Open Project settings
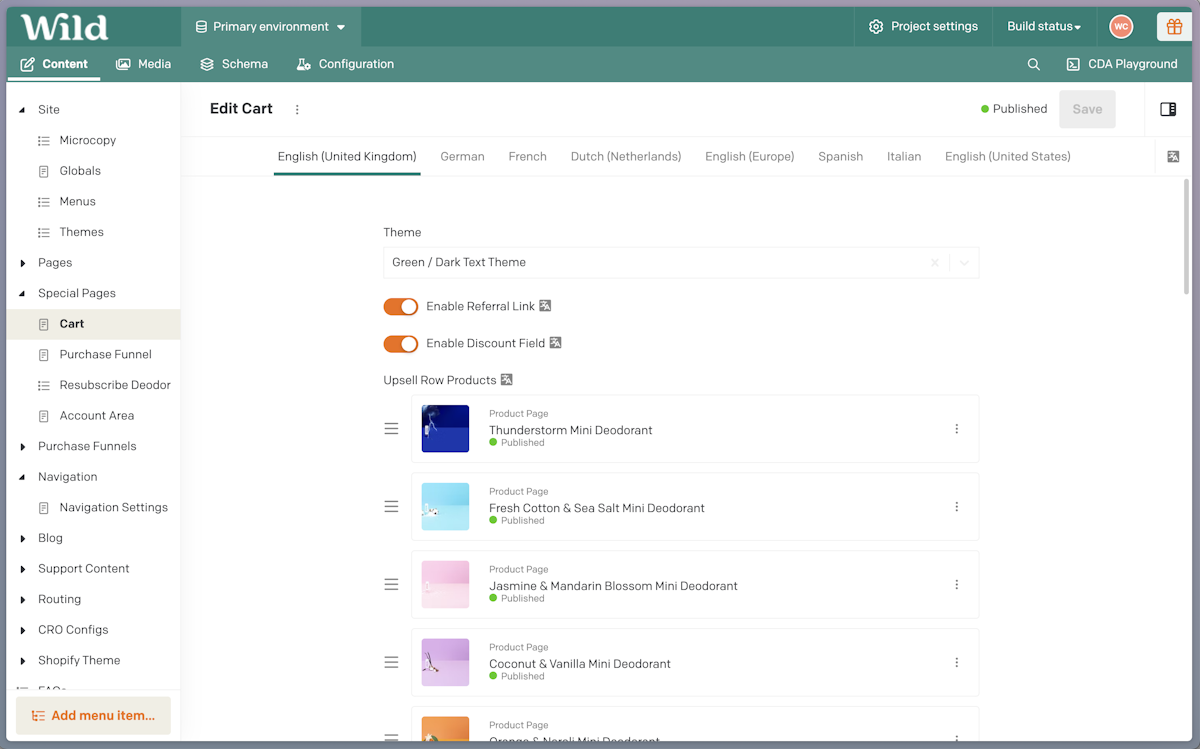Screen dimensions: 1200x749 click(x=923, y=27)
